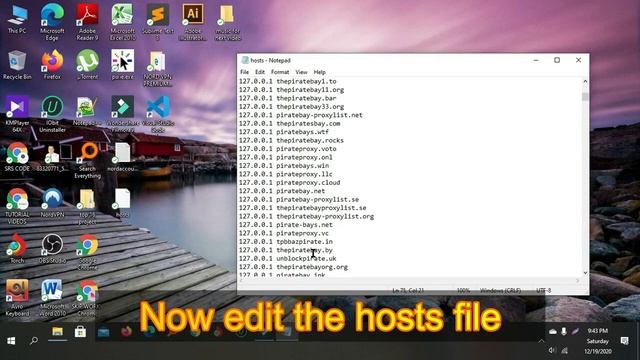Click the Adobe Illustrator desktop icon

pyautogui.click(x=193, y=22)
